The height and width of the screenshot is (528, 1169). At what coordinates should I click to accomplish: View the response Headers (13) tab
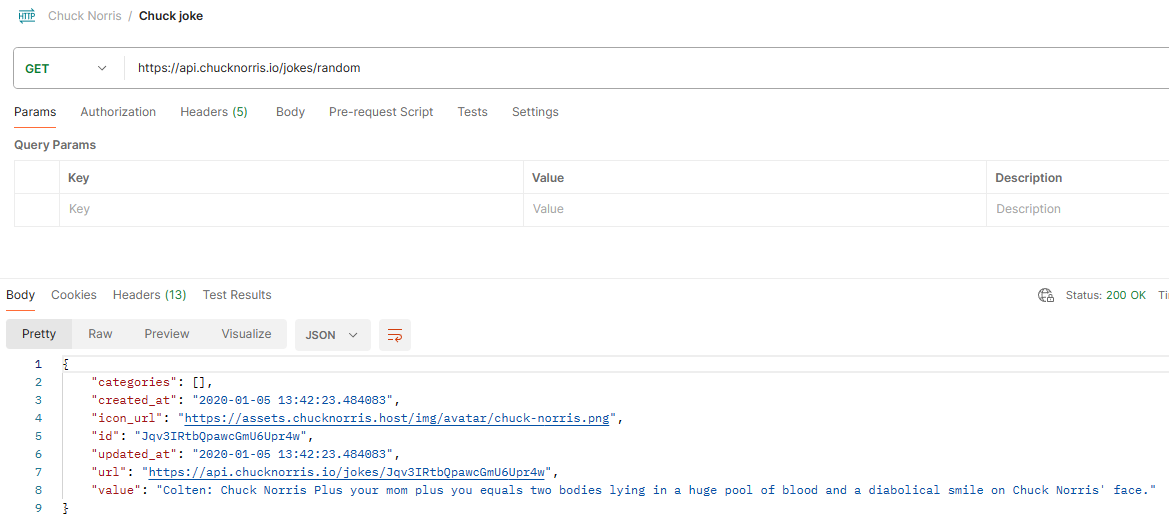pos(149,295)
